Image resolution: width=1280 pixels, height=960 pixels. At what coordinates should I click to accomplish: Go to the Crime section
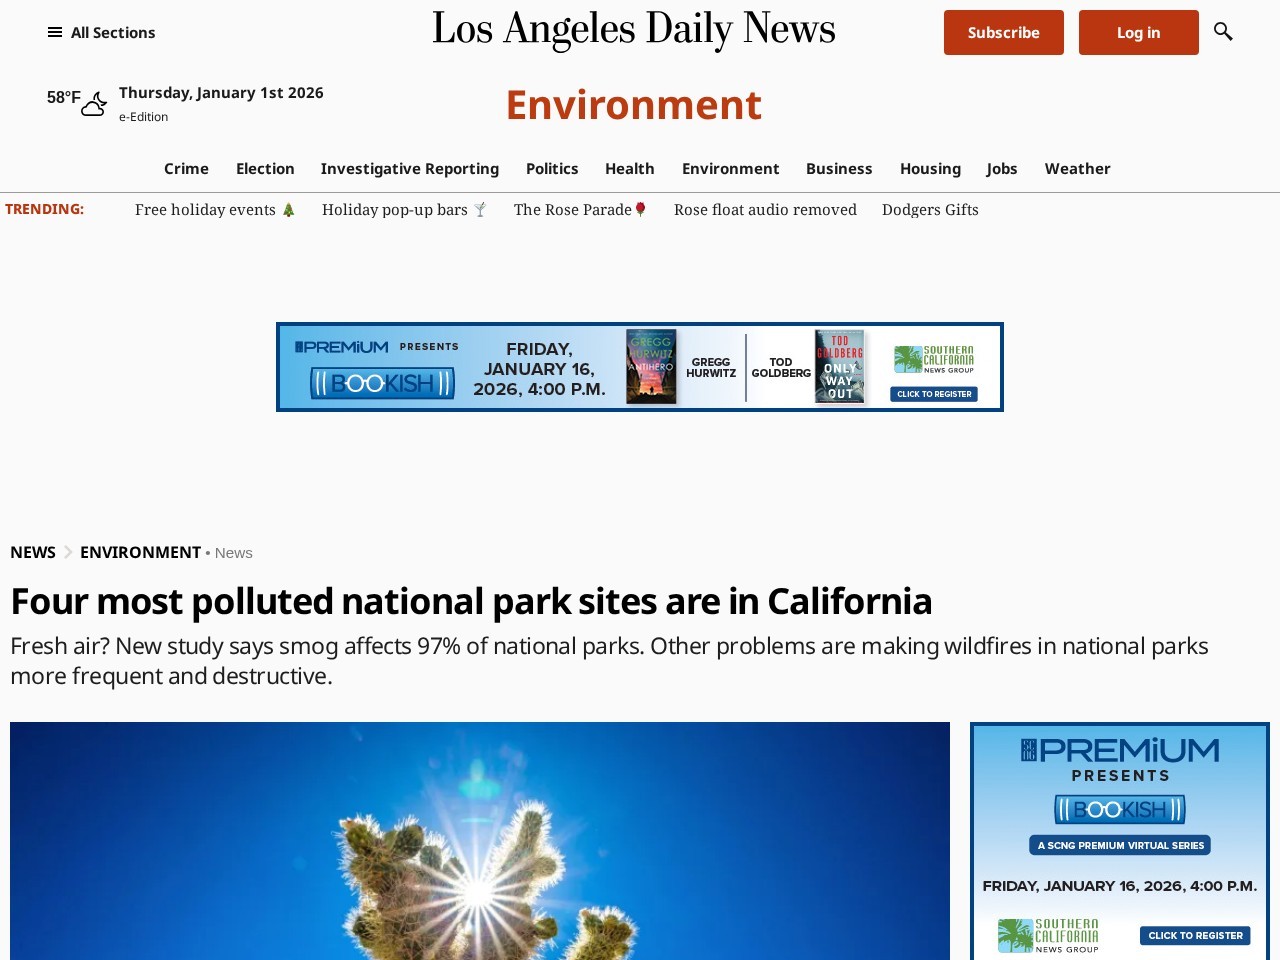pyautogui.click(x=186, y=169)
